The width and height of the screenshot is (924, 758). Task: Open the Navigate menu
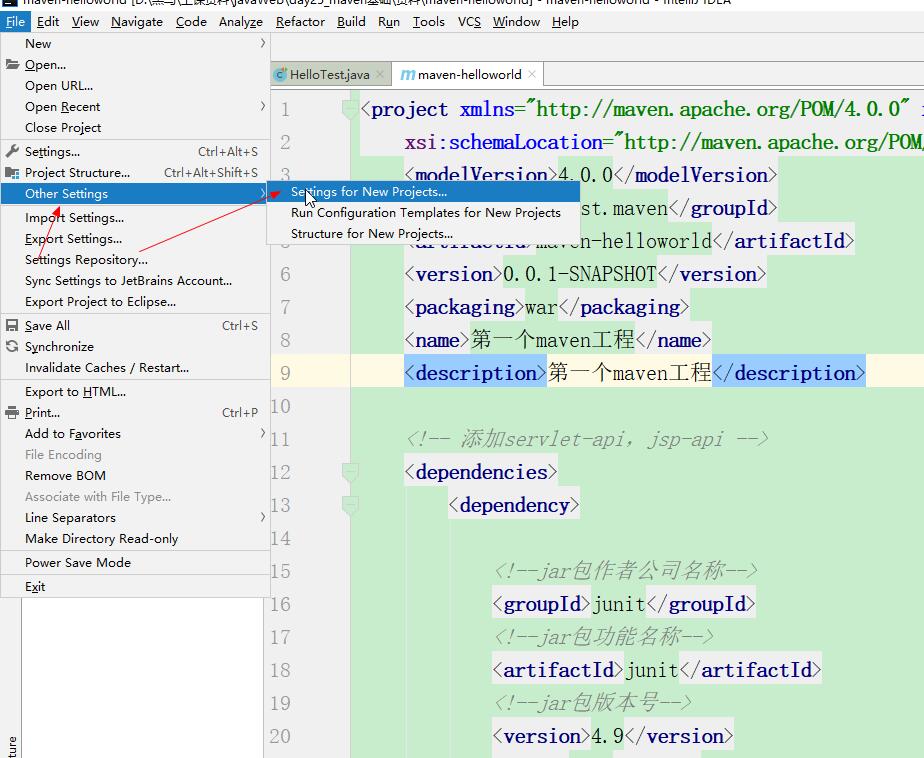click(x=137, y=22)
